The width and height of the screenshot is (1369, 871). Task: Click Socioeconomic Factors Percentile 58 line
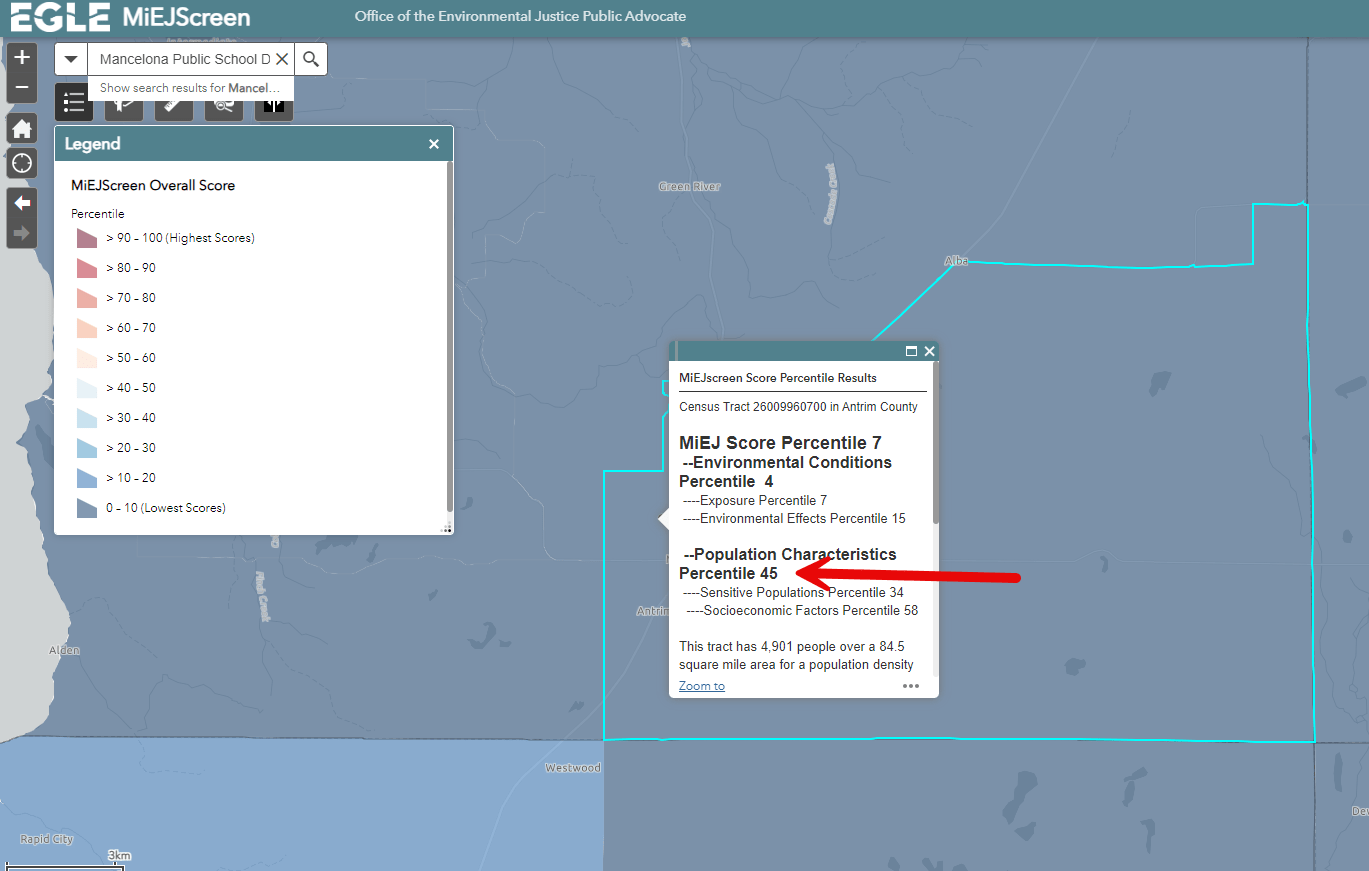(x=802, y=610)
